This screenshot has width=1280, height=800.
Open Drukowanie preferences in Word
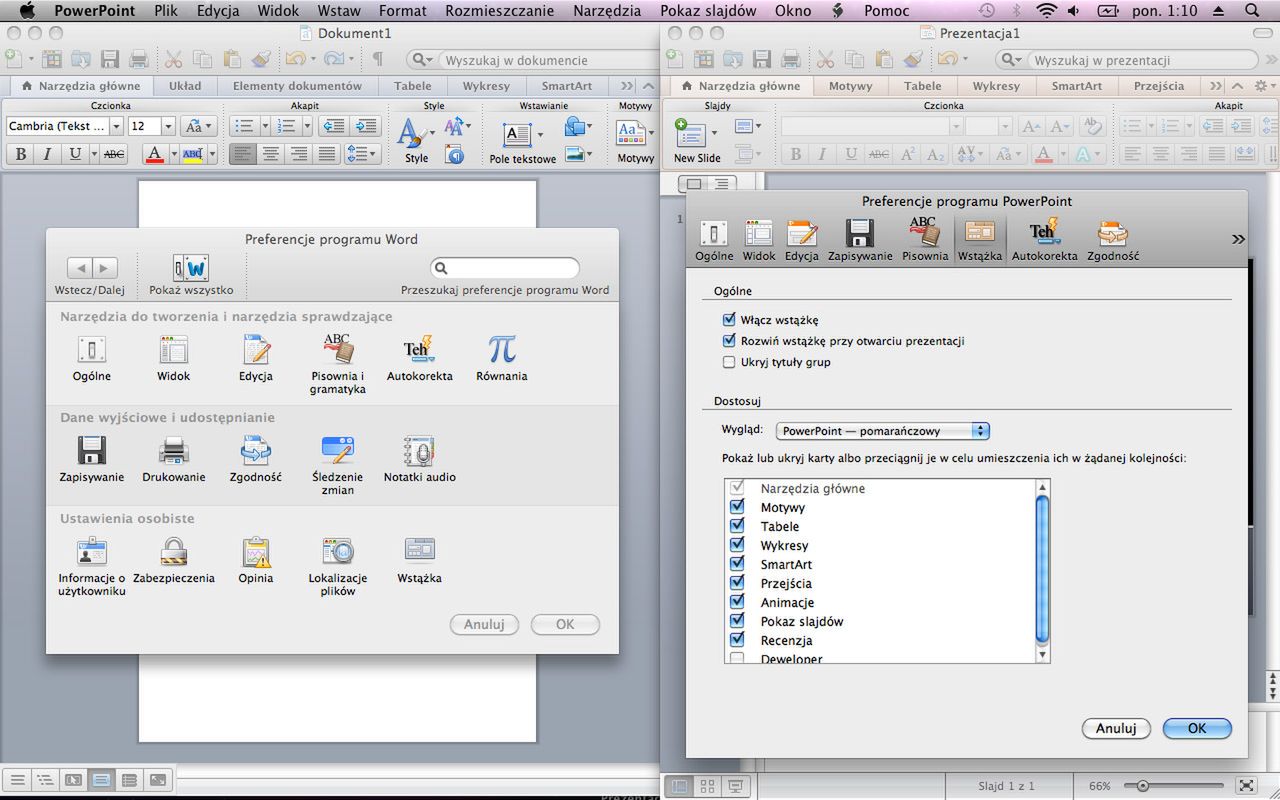(x=174, y=460)
